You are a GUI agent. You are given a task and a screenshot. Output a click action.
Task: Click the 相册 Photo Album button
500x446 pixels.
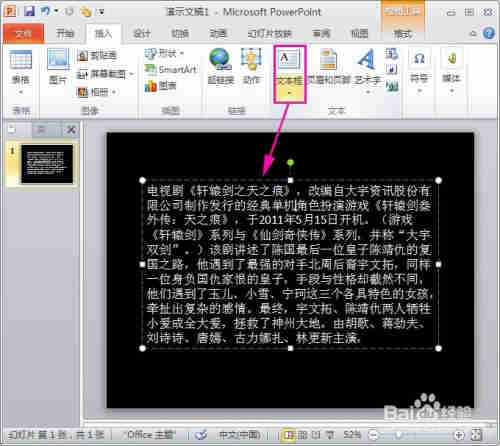click(93, 92)
